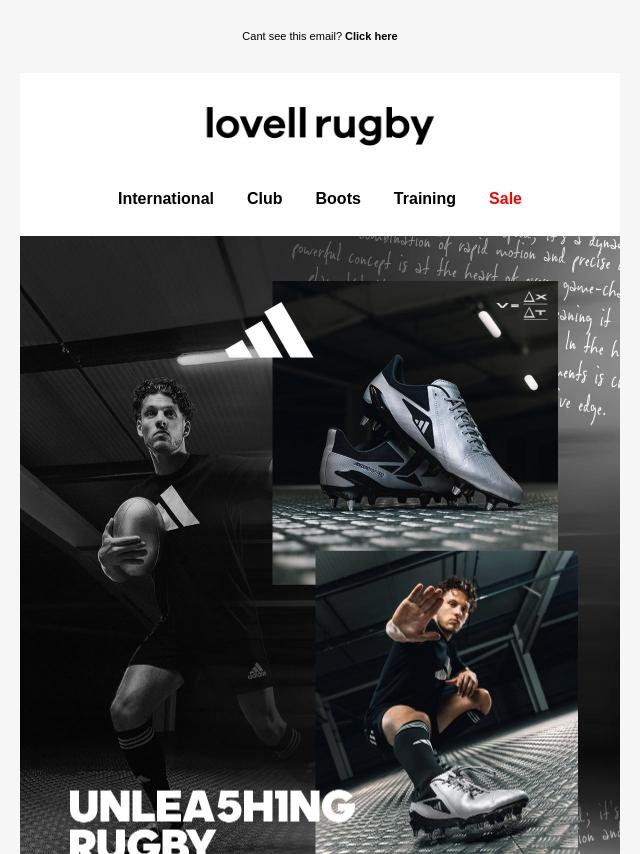Click the lovell rugby logo
This screenshot has width=640, height=854.
320,125
